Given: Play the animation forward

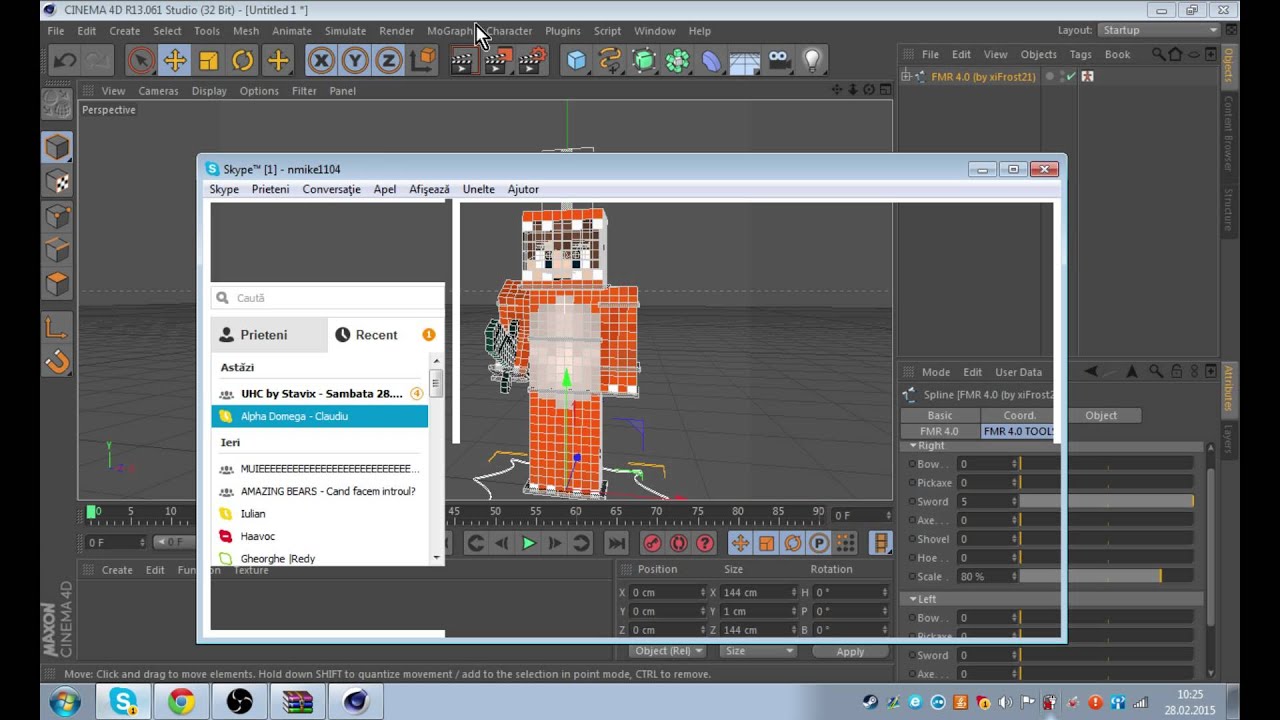Looking at the screenshot, I should (x=528, y=543).
